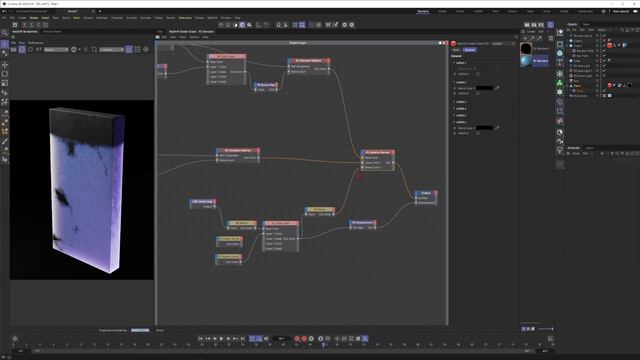Click the current frame field in timeline

281,339
